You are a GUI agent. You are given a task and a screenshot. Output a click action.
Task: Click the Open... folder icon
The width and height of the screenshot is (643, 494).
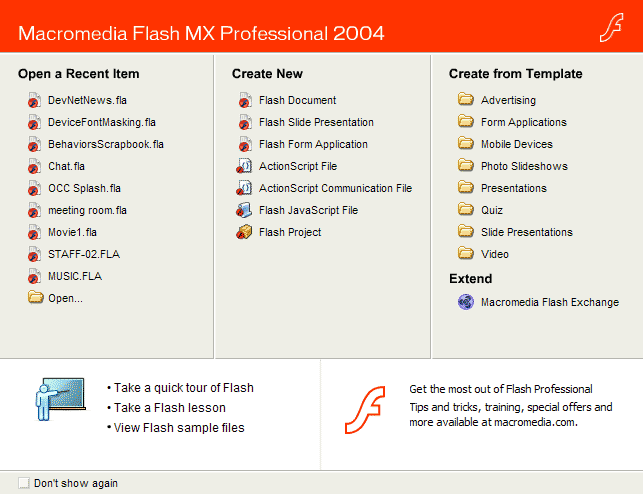[36, 297]
